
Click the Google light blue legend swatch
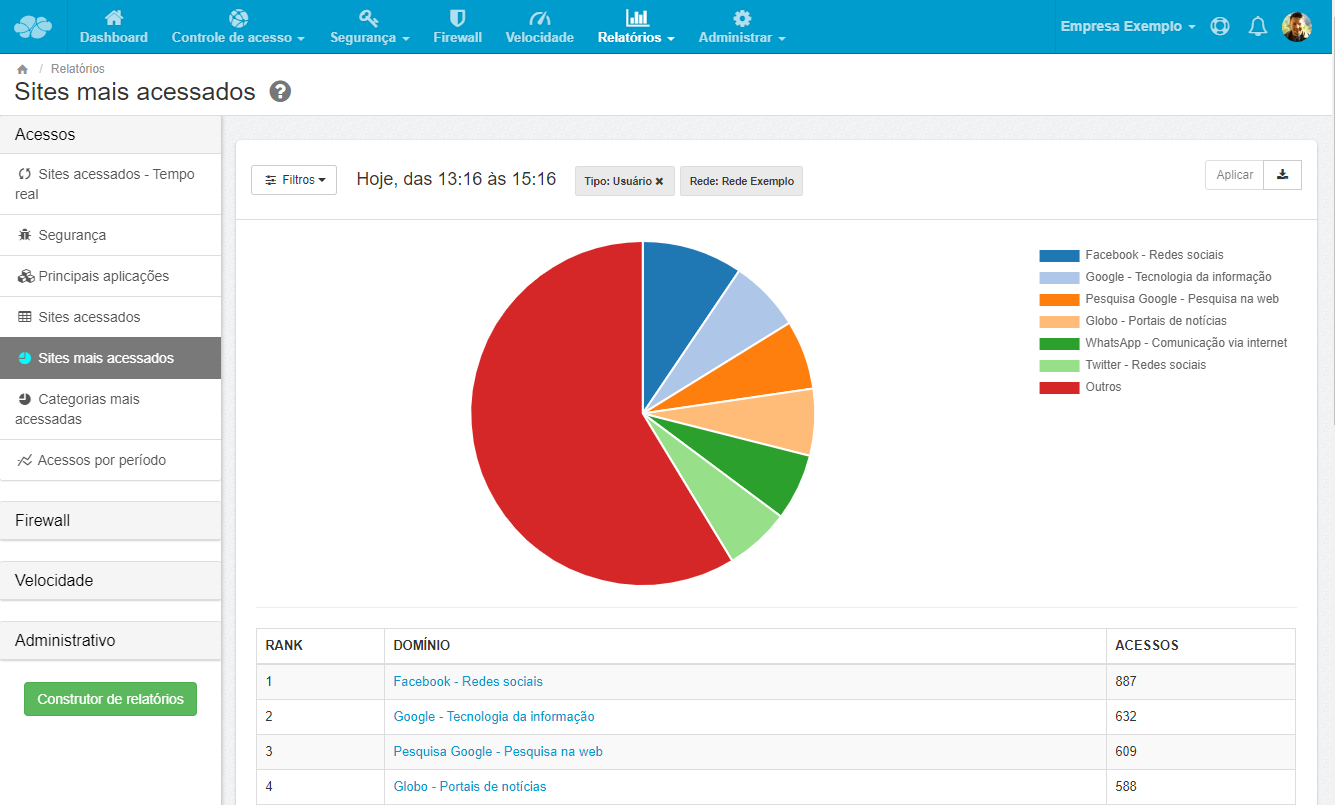click(x=1059, y=278)
